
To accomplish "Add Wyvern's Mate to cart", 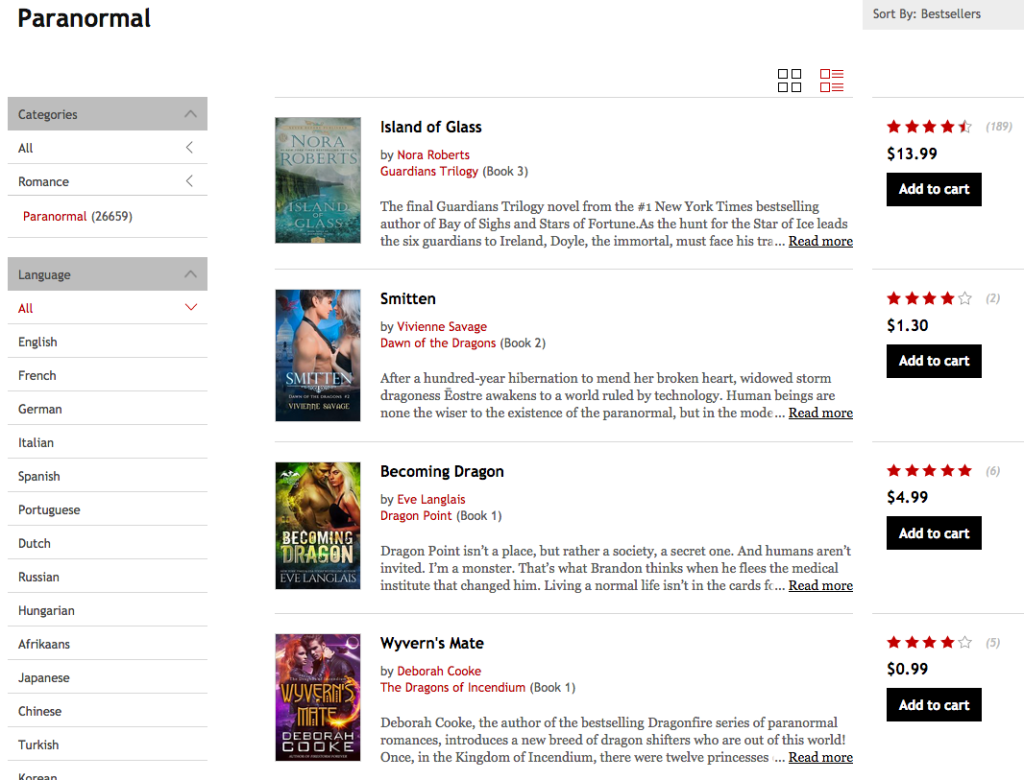I will (933, 704).
